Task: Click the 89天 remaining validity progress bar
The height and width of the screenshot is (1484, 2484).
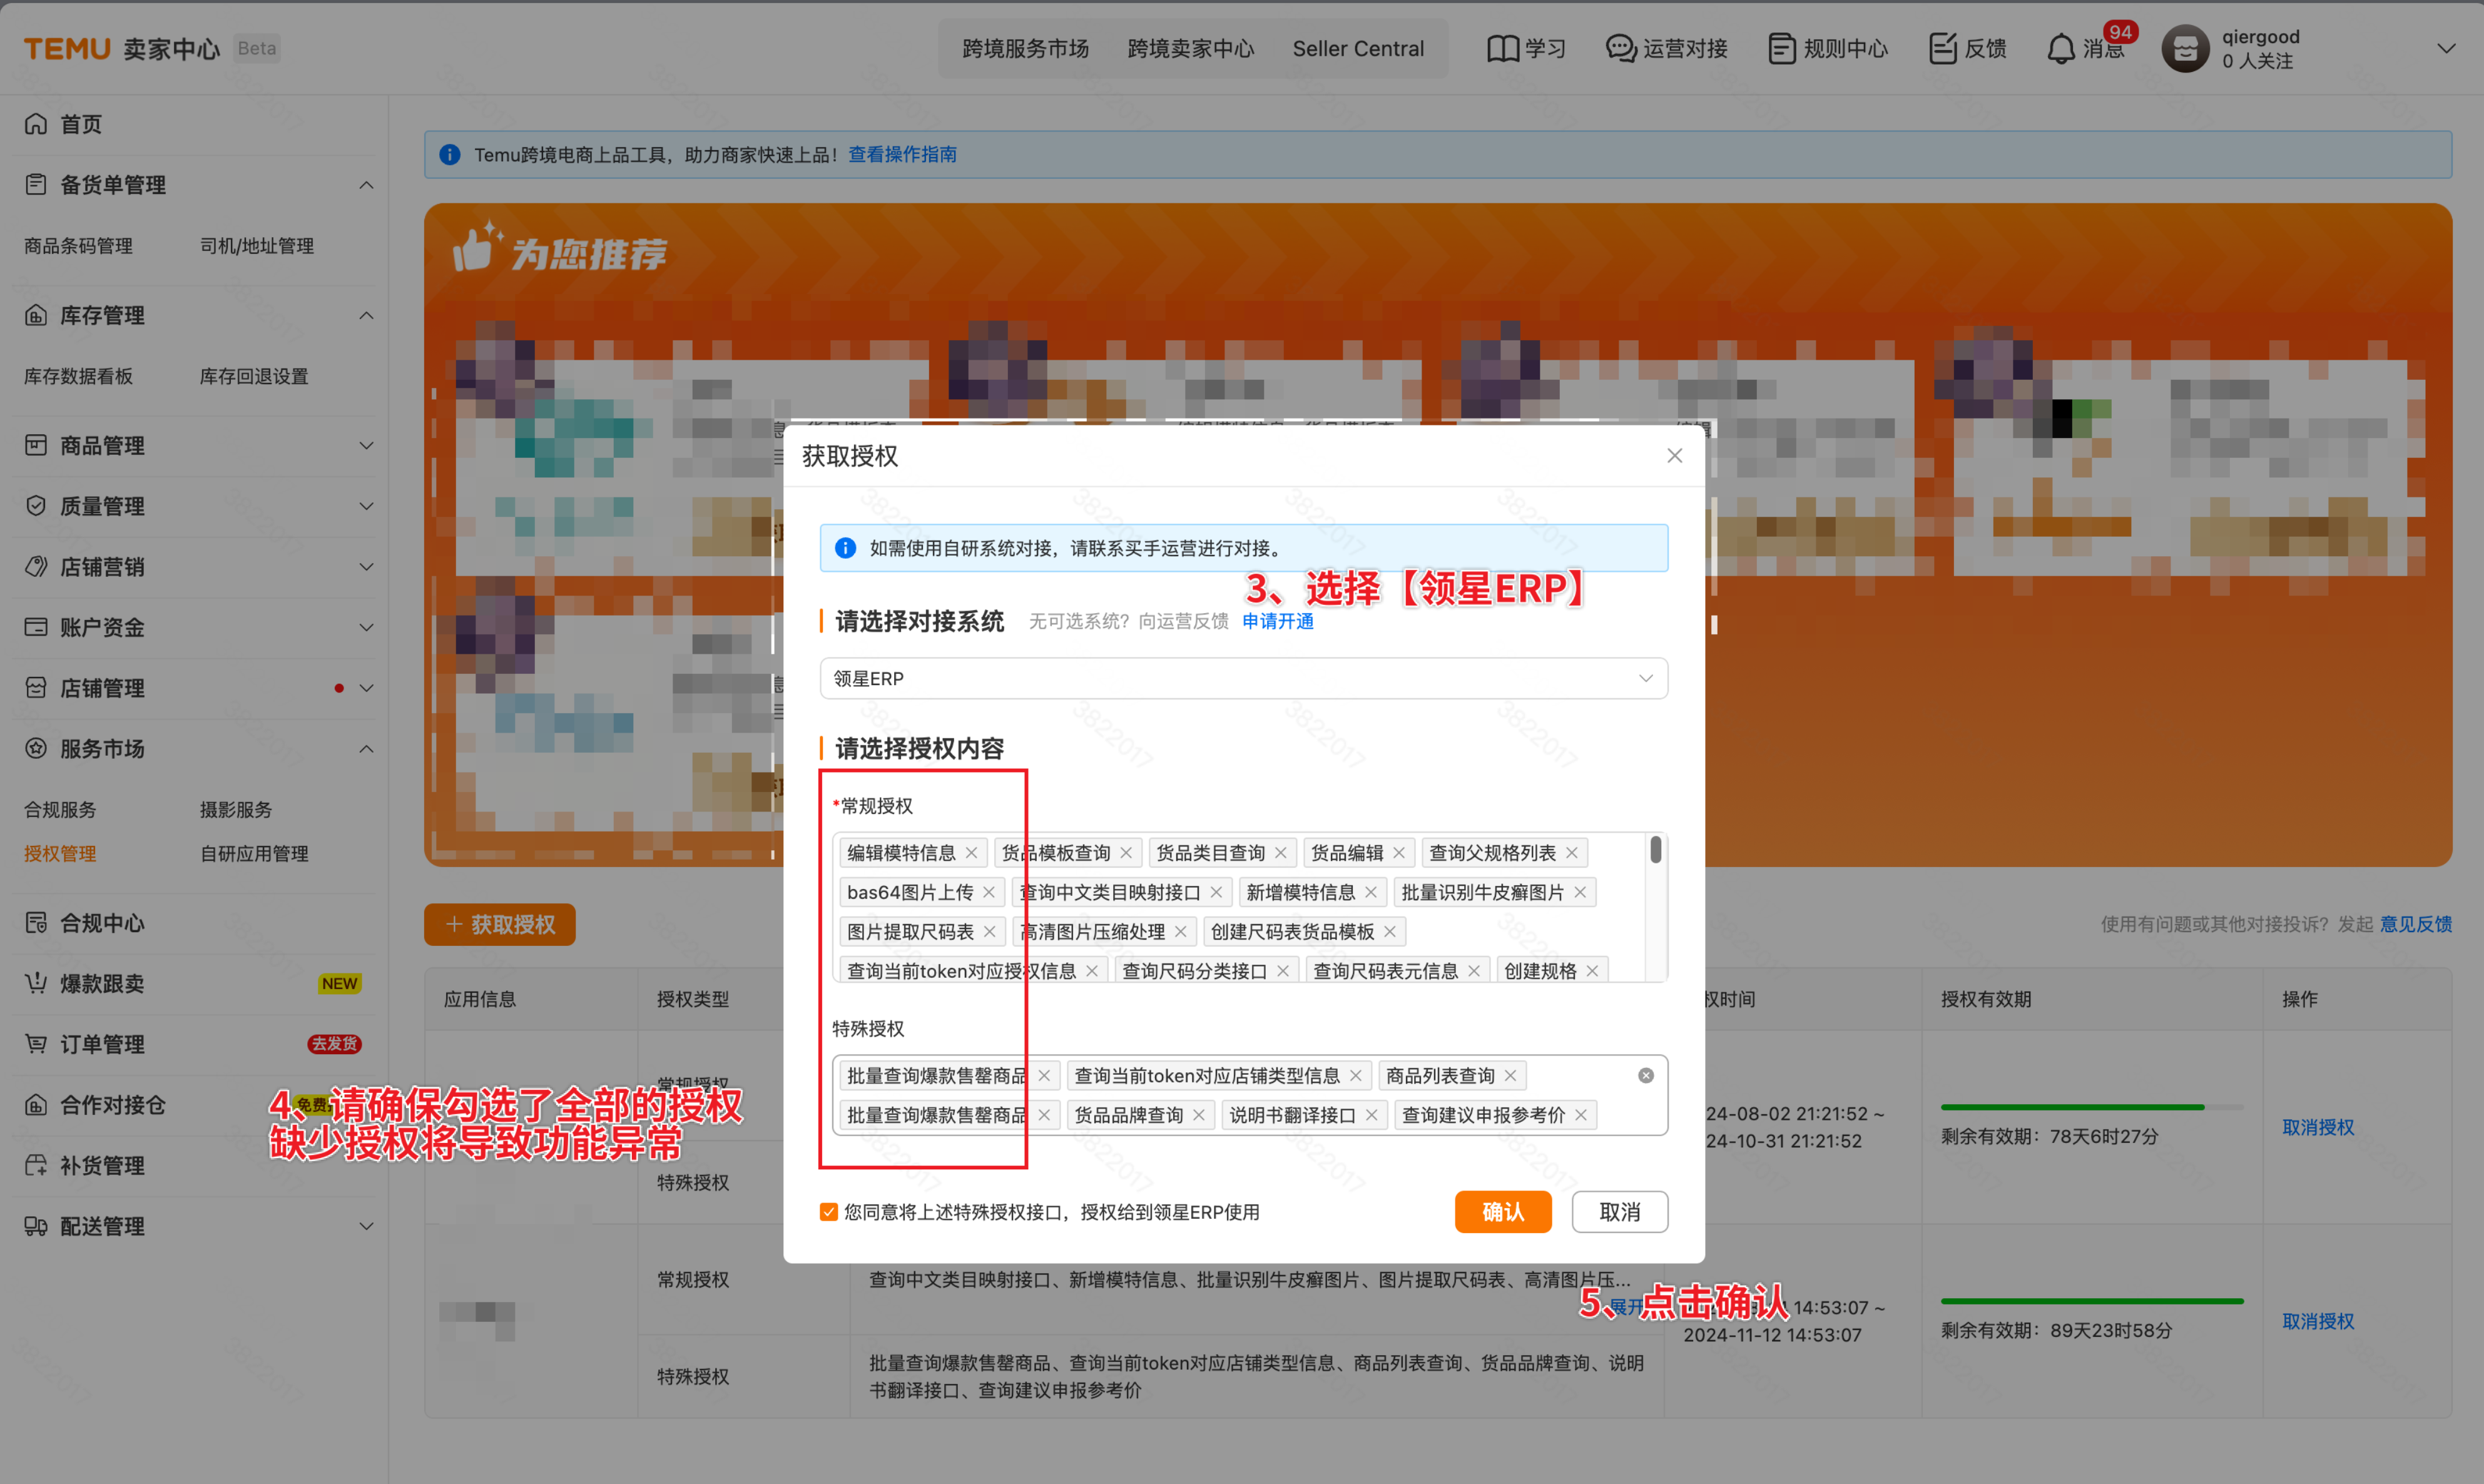Action: [2092, 1301]
